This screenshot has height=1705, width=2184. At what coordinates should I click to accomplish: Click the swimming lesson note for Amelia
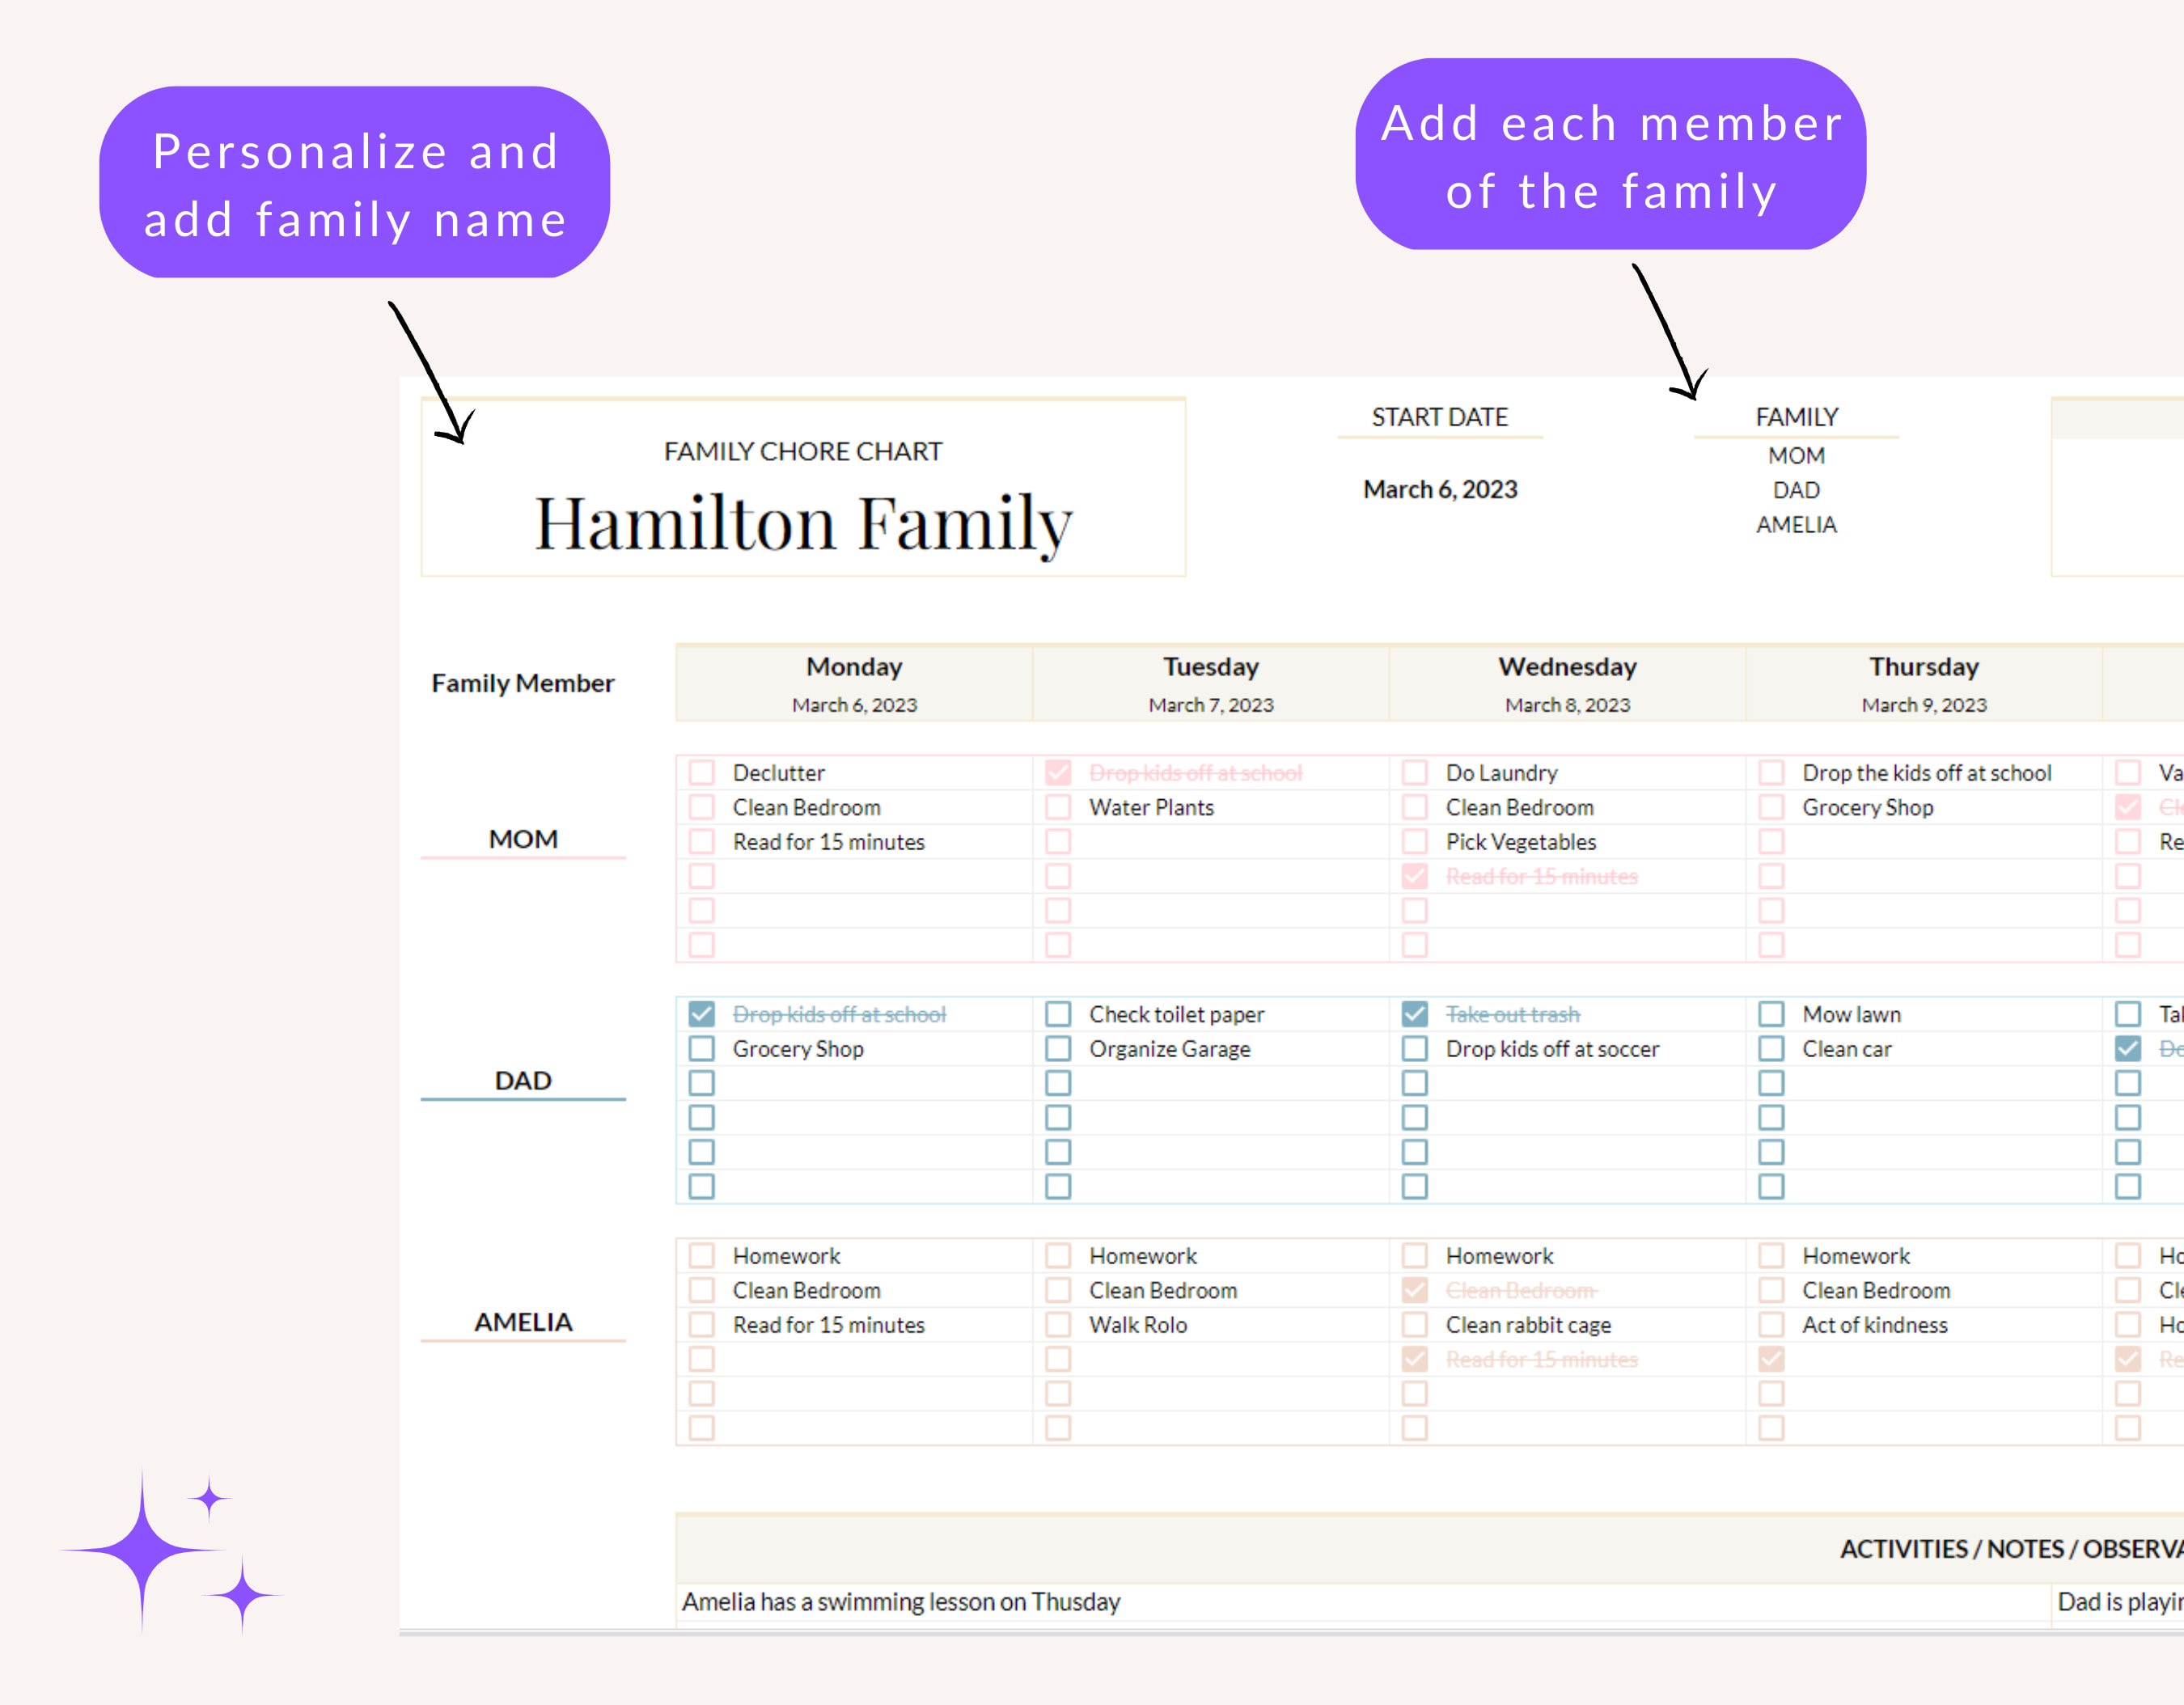click(899, 1601)
